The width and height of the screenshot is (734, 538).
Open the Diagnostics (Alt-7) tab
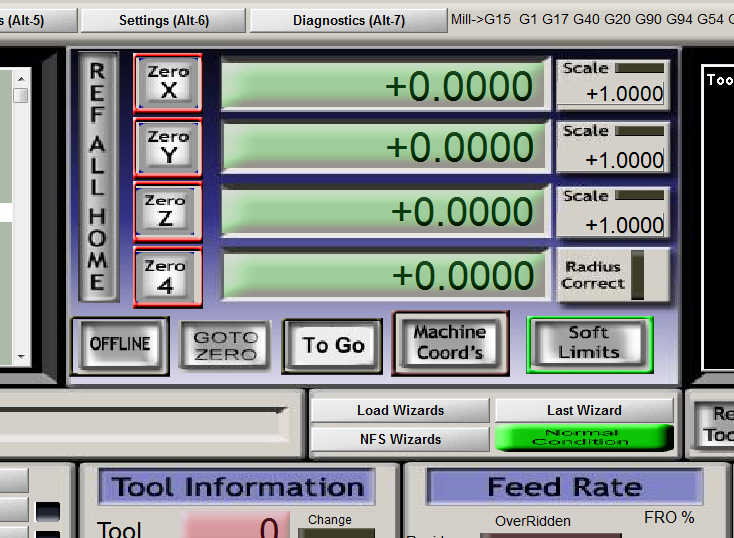click(349, 21)
